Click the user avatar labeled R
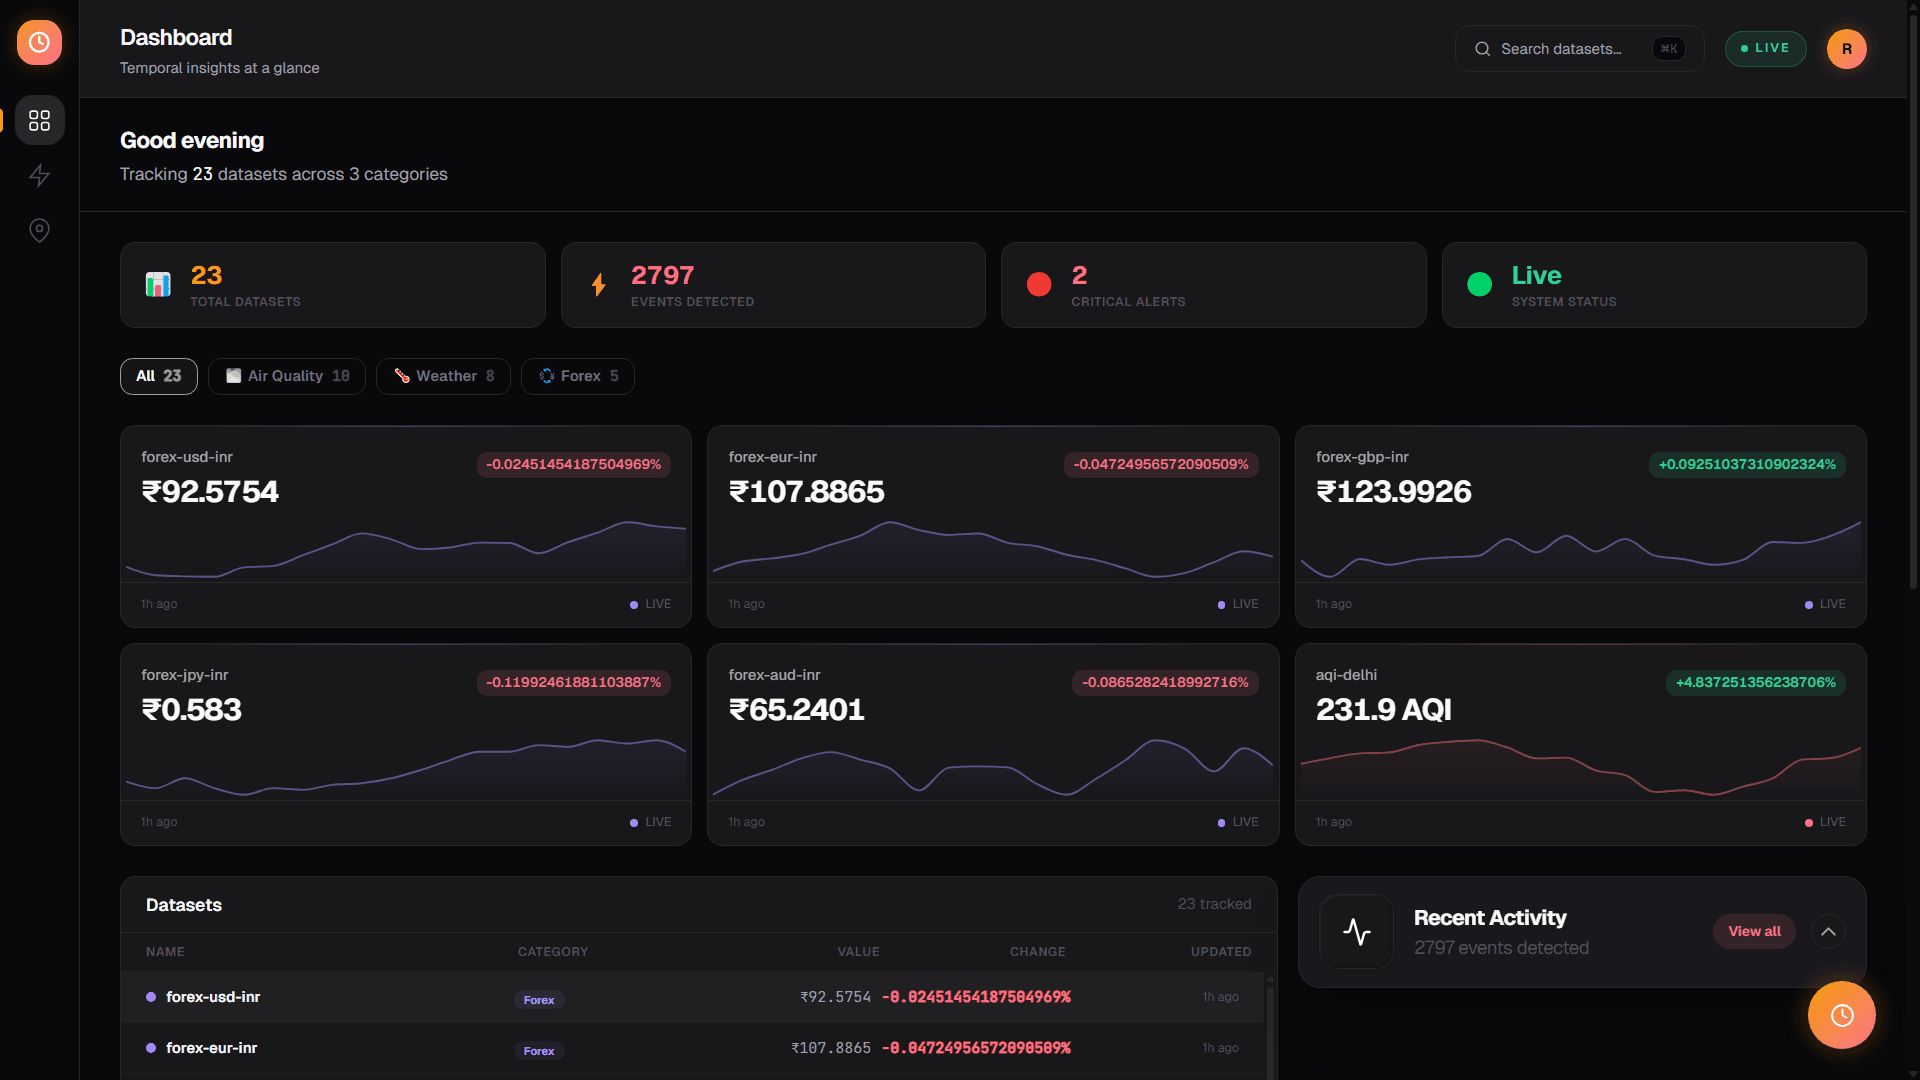This screenshot has height=1080, width=1920. [x=1846, y=49]
